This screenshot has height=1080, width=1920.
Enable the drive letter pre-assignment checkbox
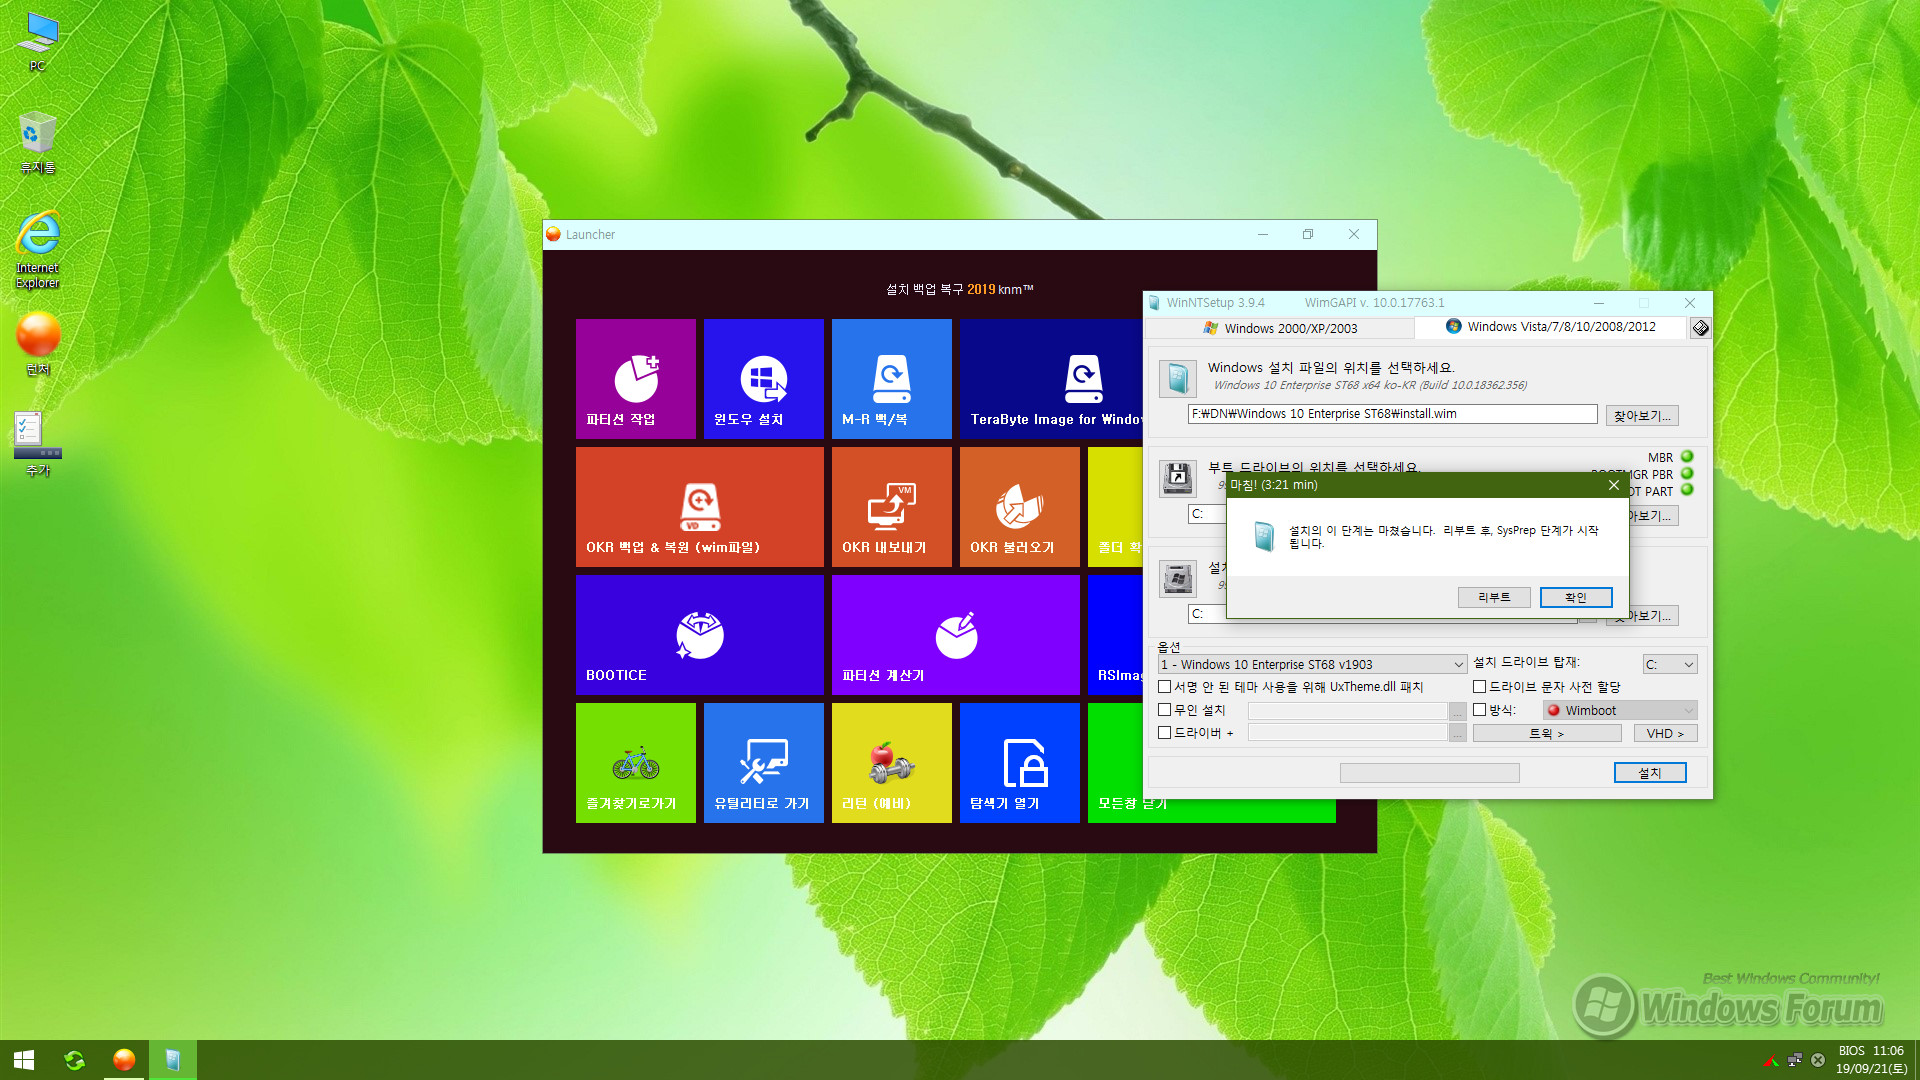1479,687
